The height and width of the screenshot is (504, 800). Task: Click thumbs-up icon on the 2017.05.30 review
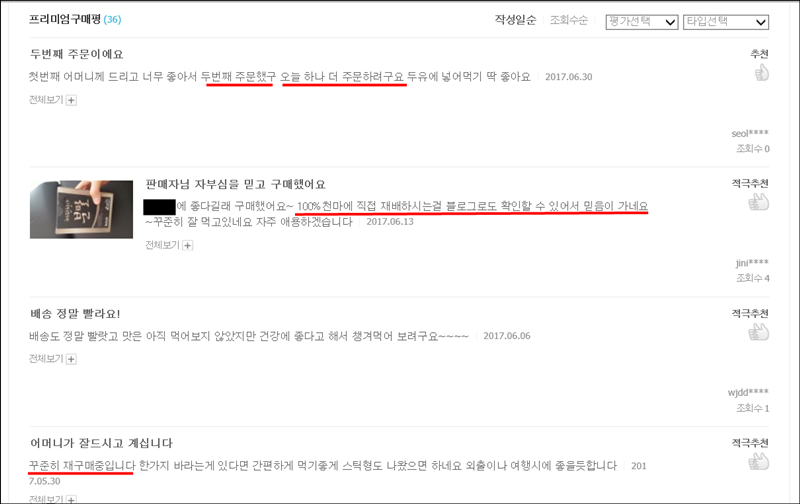coord(759,462)
